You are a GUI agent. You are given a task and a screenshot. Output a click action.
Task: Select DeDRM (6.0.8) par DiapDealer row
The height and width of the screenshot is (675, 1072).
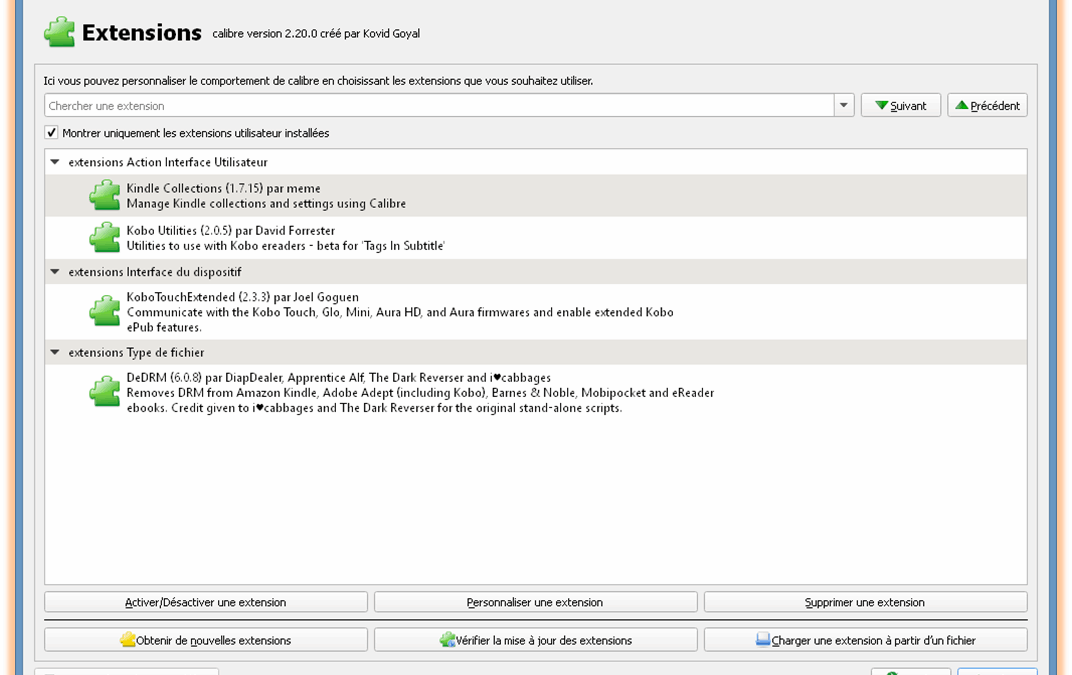pyautogui.click(x=536, y=393)
